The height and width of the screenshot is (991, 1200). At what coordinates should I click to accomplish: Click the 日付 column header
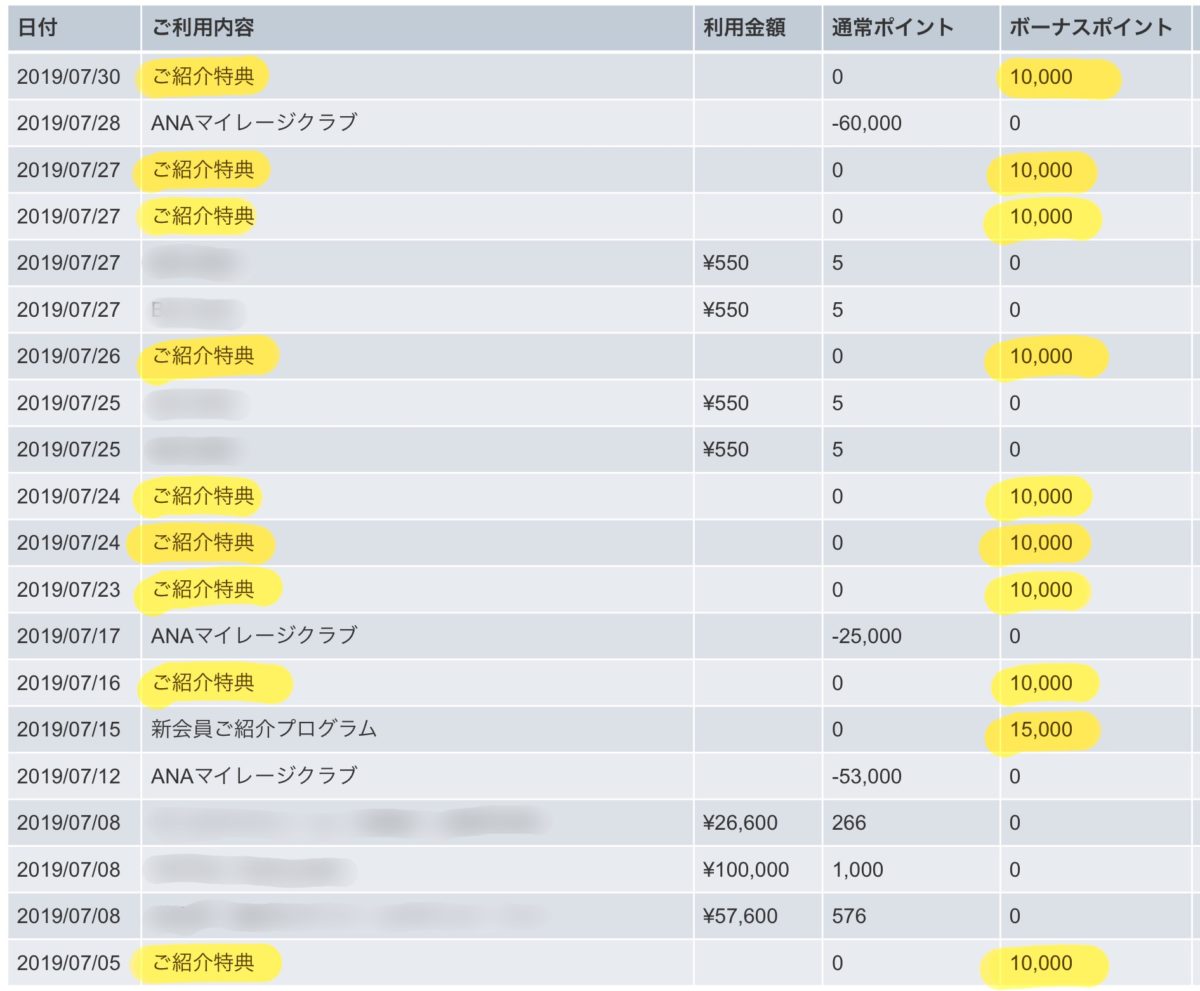(37, 28)
